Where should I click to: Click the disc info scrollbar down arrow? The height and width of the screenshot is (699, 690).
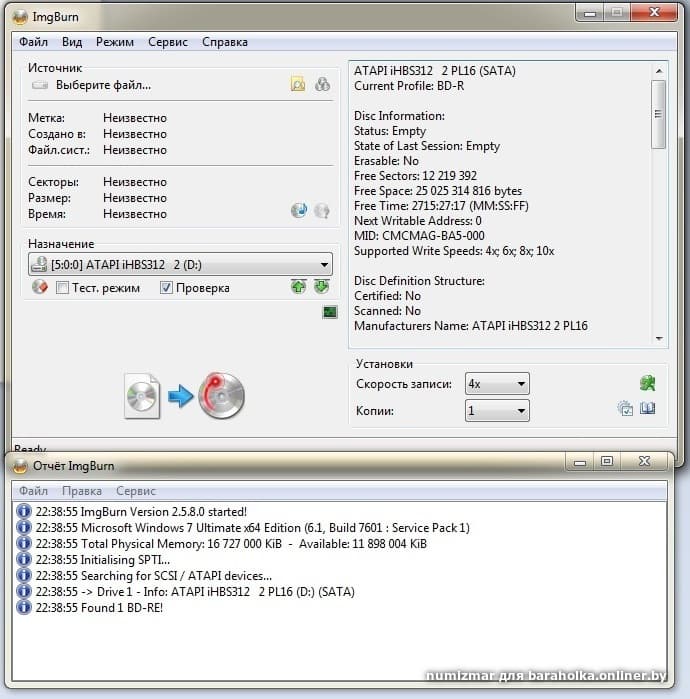[x=659, y=339]
